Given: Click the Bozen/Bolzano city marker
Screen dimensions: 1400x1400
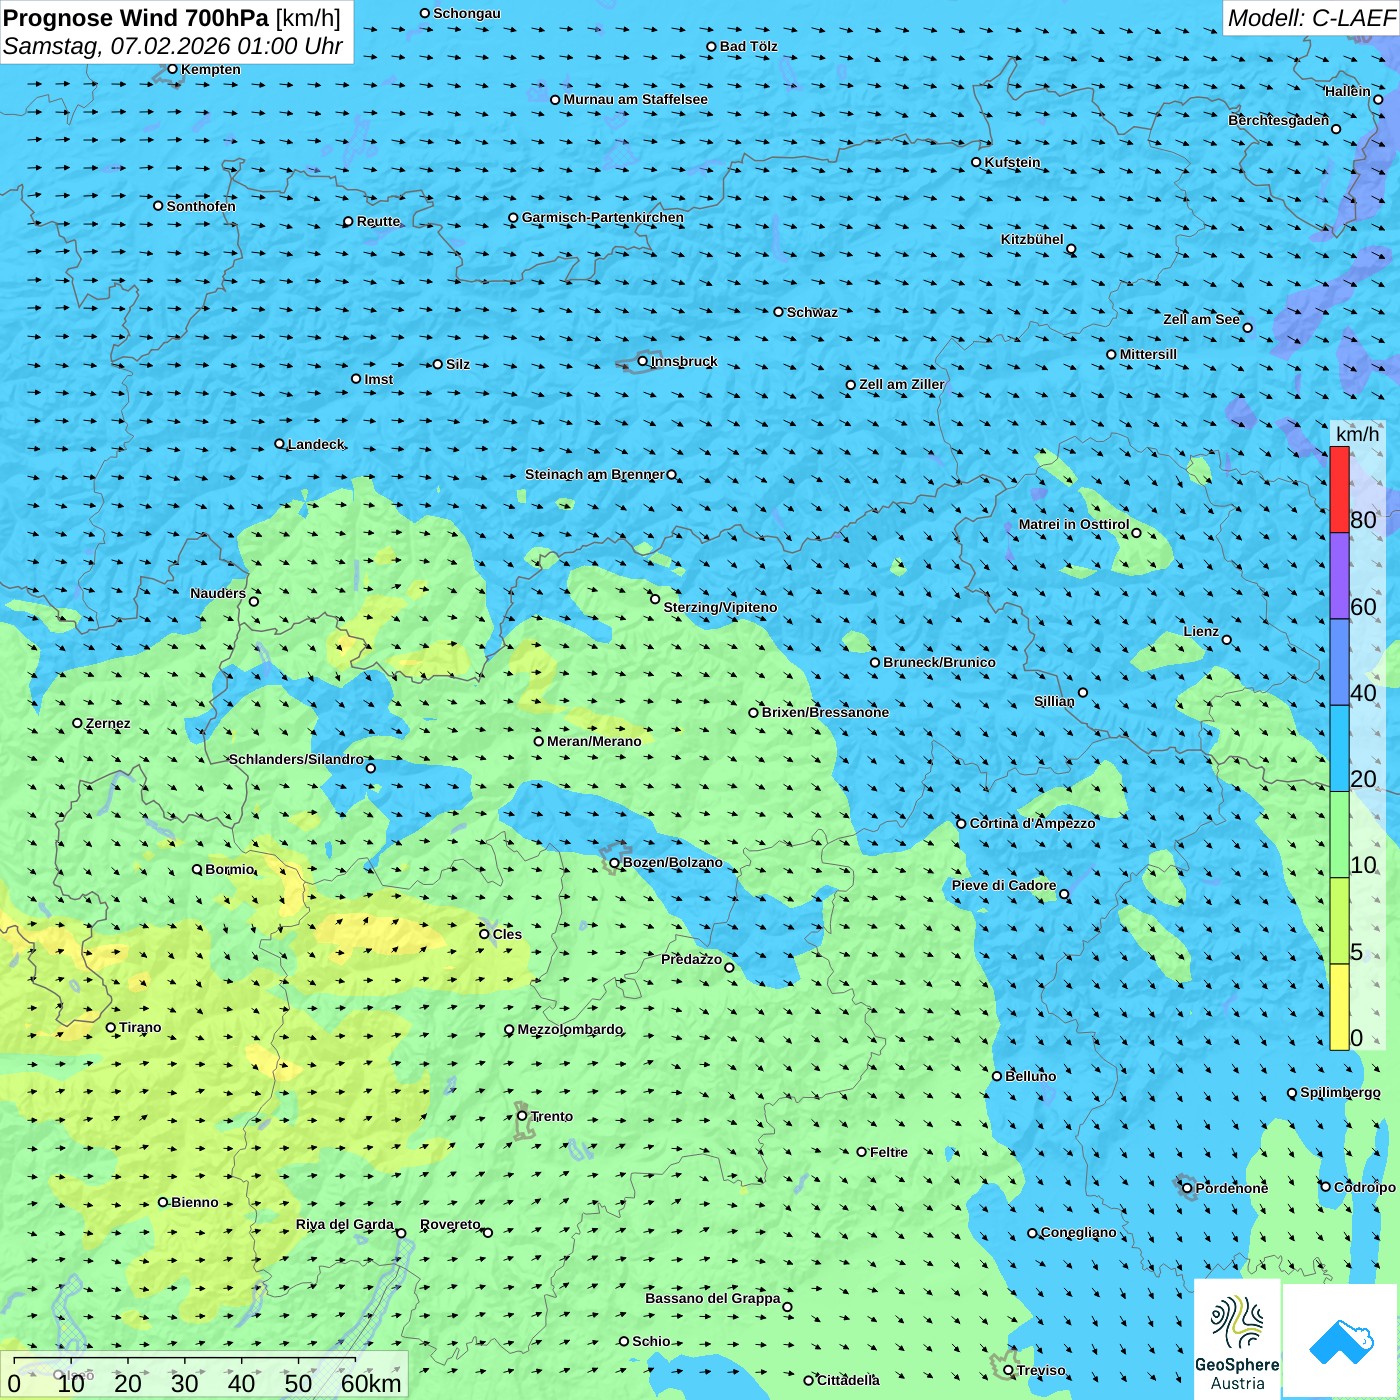Looking at the screenshot, I should coord(615,862).
